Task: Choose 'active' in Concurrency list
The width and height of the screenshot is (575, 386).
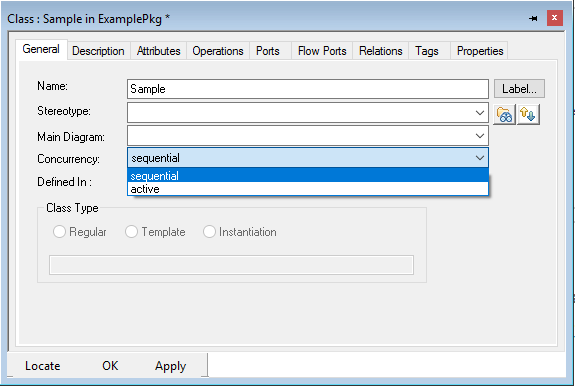Action: point(308,189)
